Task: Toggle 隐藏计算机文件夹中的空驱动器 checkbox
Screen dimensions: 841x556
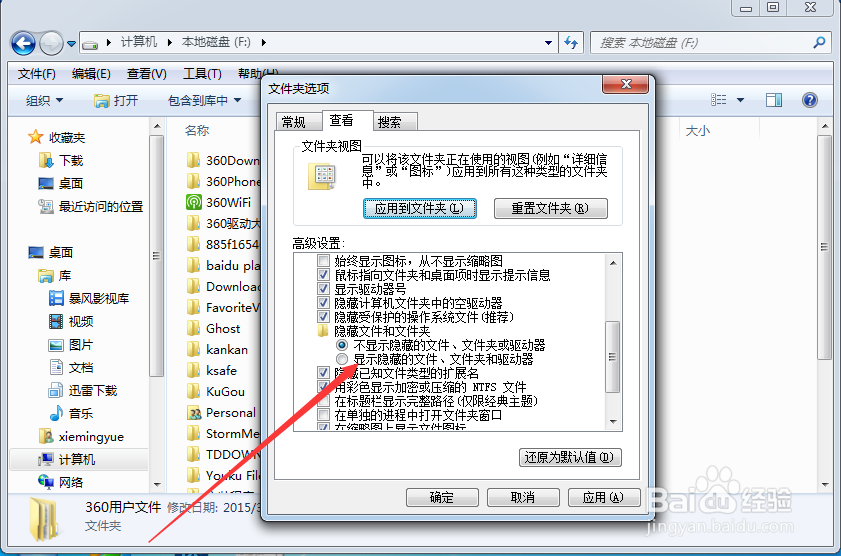Action: tap(323, 303)
